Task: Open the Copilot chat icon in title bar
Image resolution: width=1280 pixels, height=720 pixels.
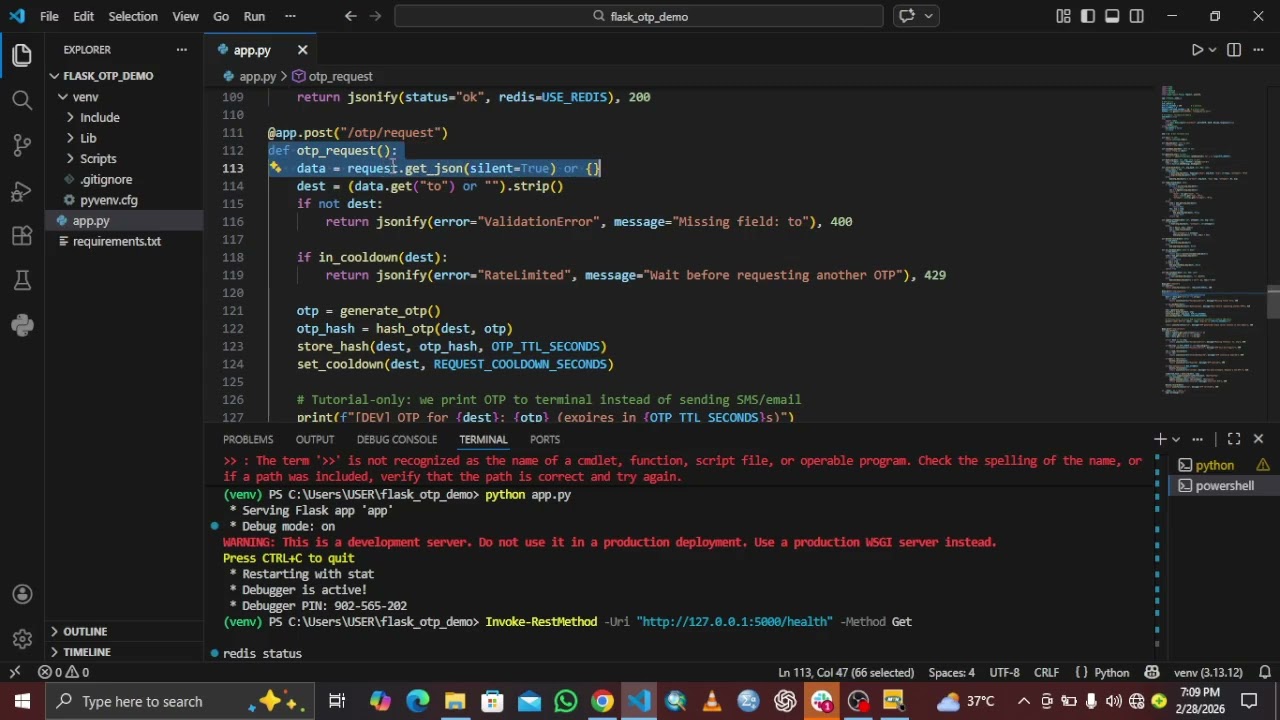Action: click(907, 16)
